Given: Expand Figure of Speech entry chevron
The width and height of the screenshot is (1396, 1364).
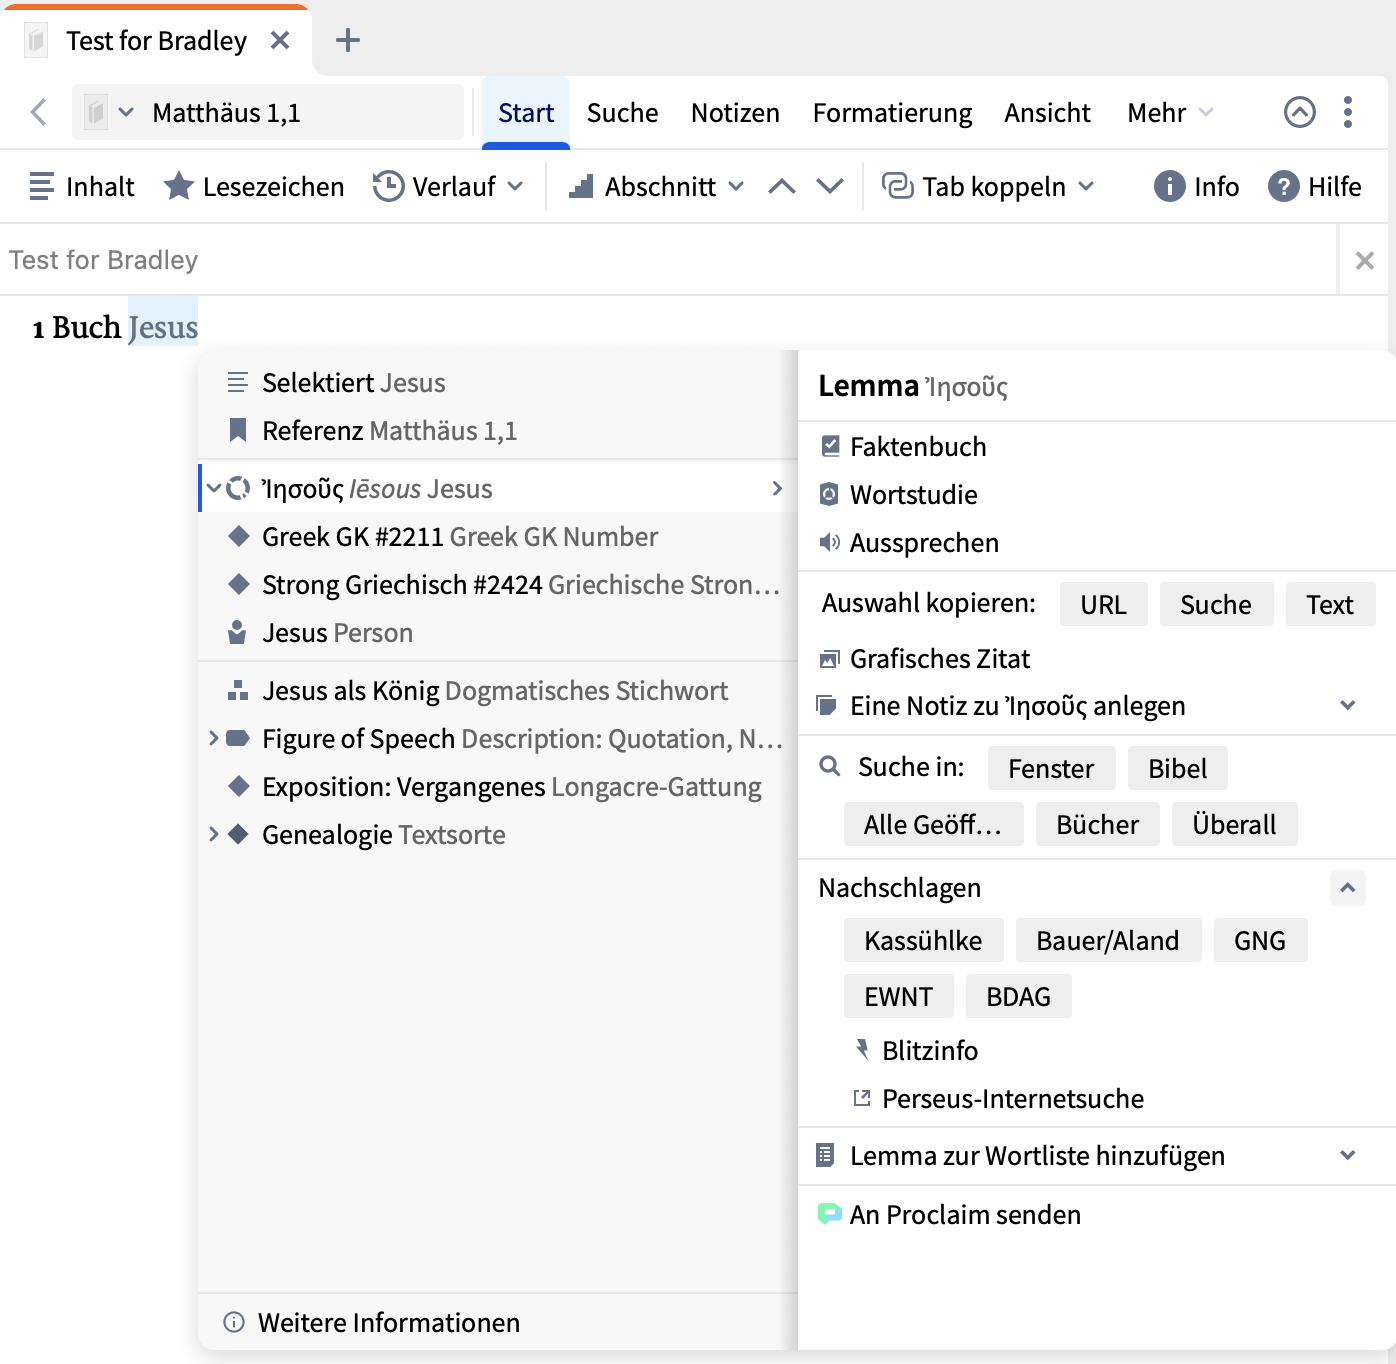Looking at the screenshot, I should point(213,739).
